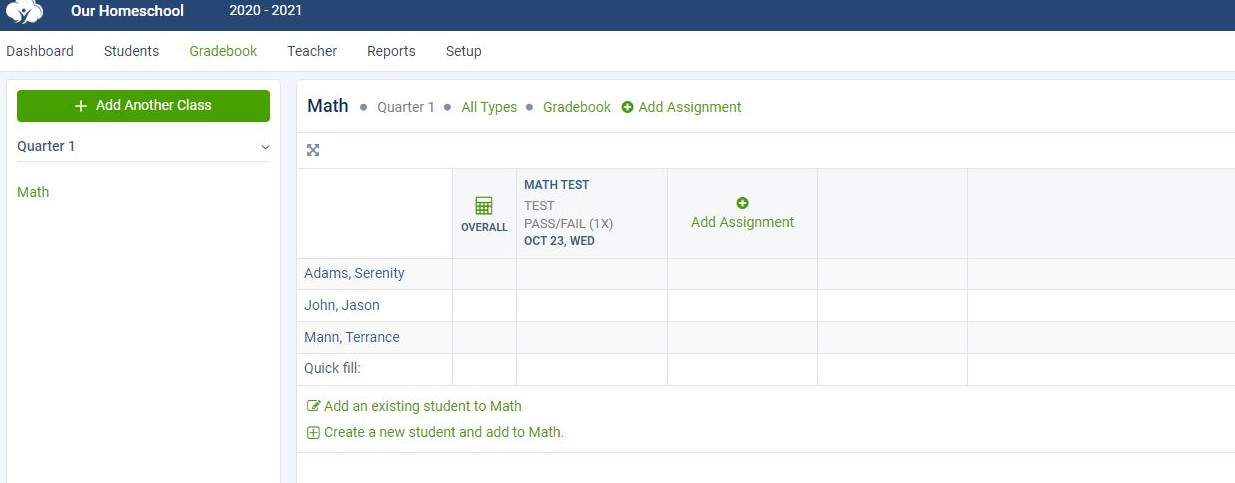
Task: Click the Our Homeschool title
Action: point(127,11)
